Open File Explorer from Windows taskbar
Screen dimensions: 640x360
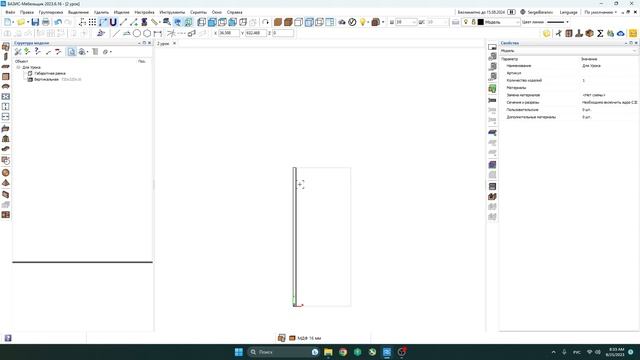328,352
